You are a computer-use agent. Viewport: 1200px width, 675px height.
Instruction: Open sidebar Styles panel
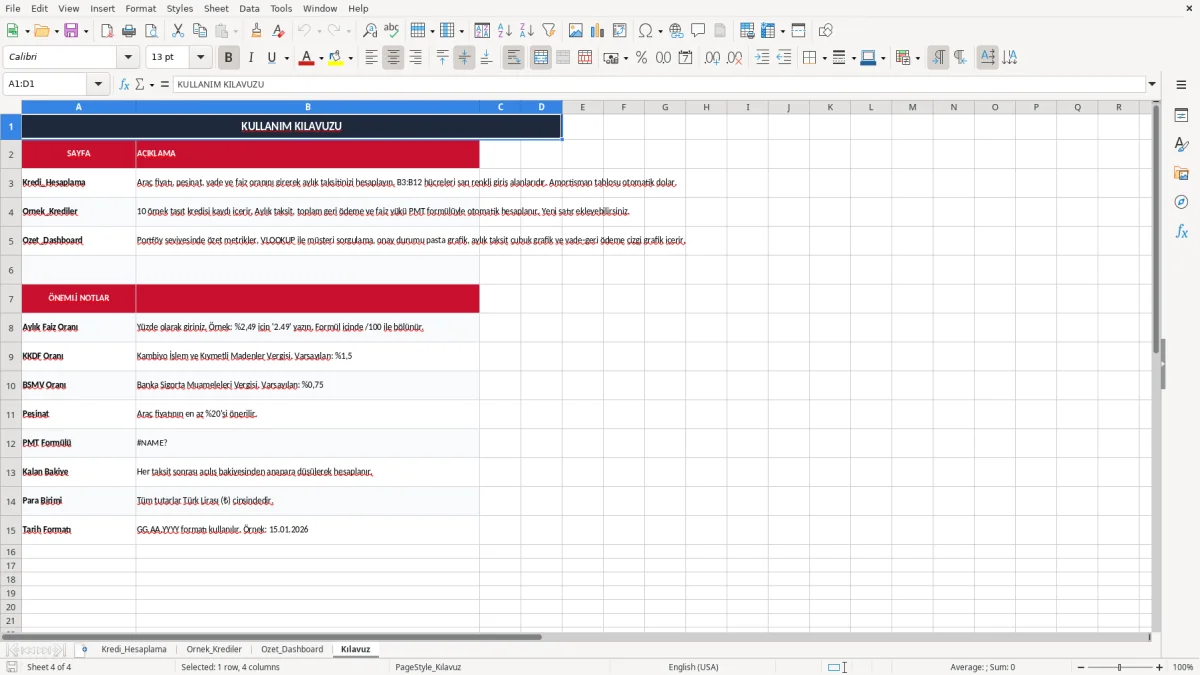point(1181,145)
